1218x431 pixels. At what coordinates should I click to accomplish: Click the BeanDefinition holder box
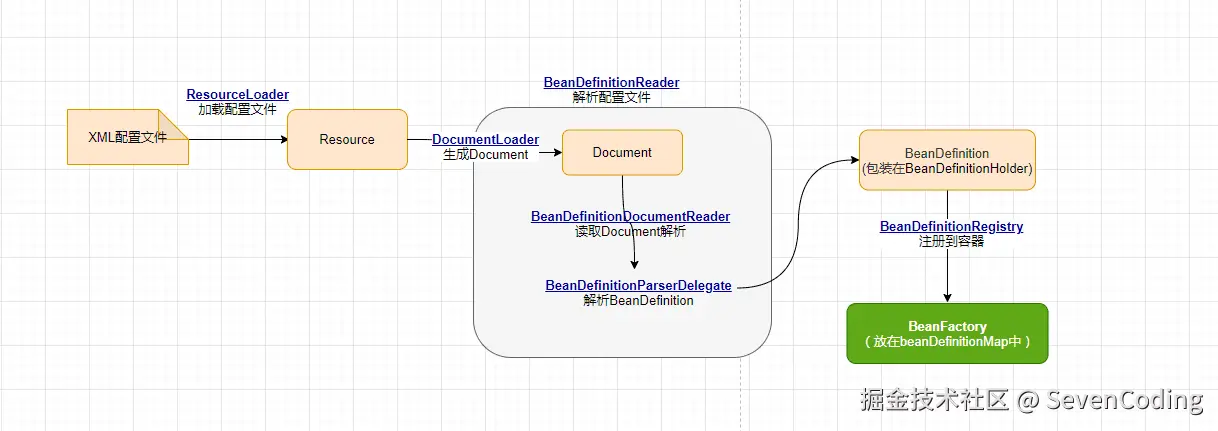coord(947,160)
